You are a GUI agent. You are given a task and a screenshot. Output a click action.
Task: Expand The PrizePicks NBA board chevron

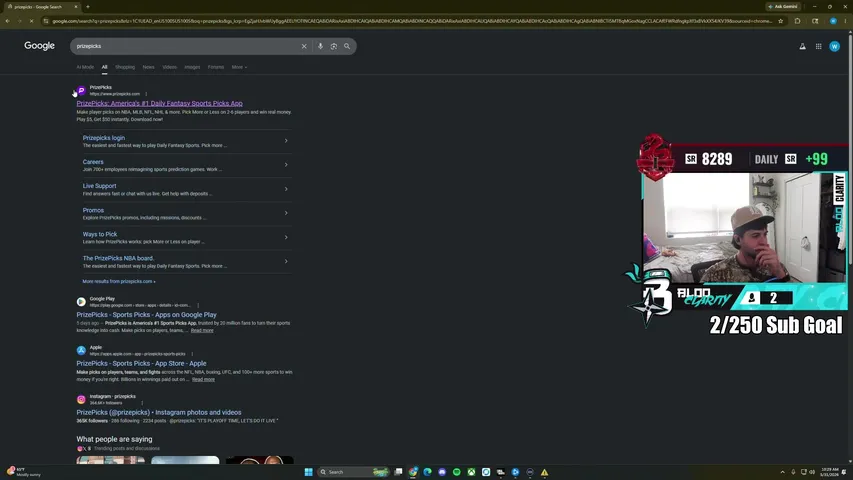[286, 261]
